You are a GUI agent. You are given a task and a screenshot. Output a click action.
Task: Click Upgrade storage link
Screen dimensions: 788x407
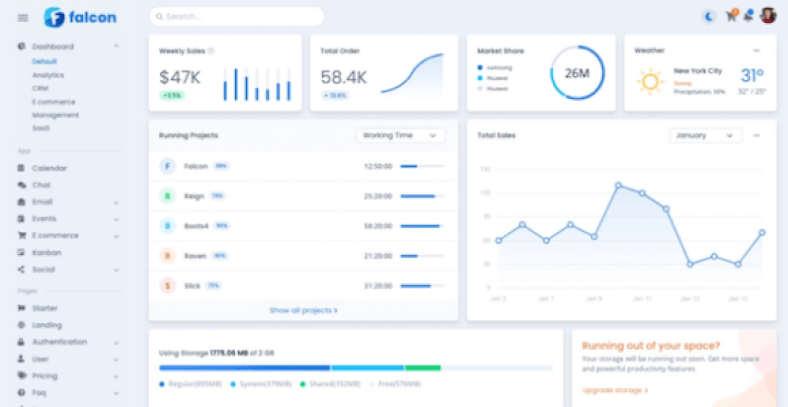615,390
